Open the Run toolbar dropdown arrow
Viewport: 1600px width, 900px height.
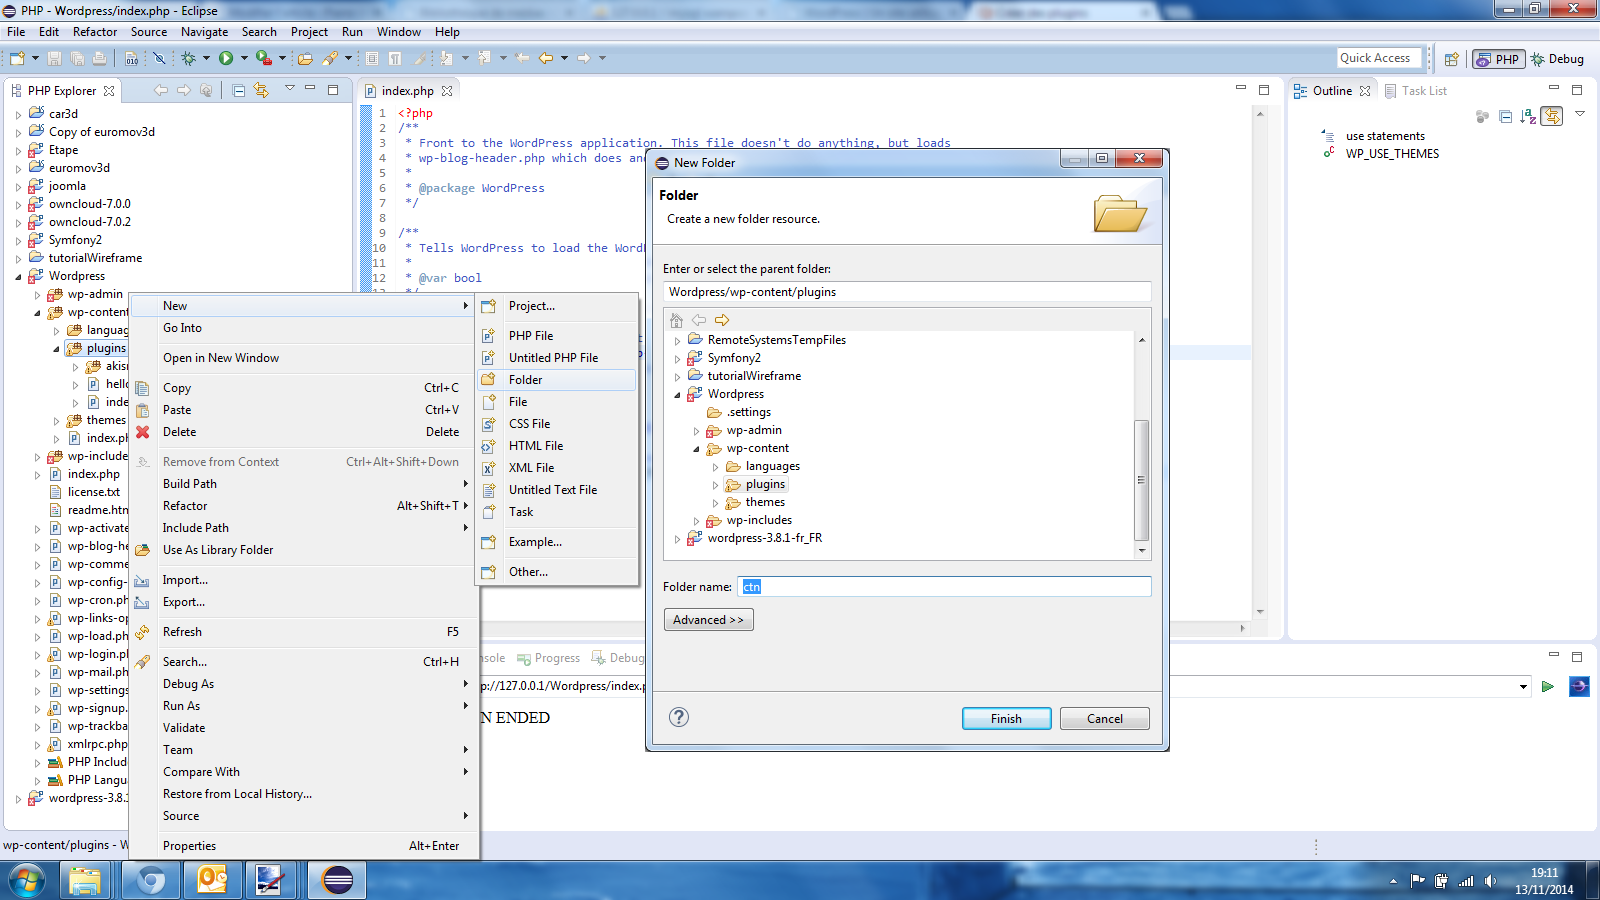coord(244,58)
